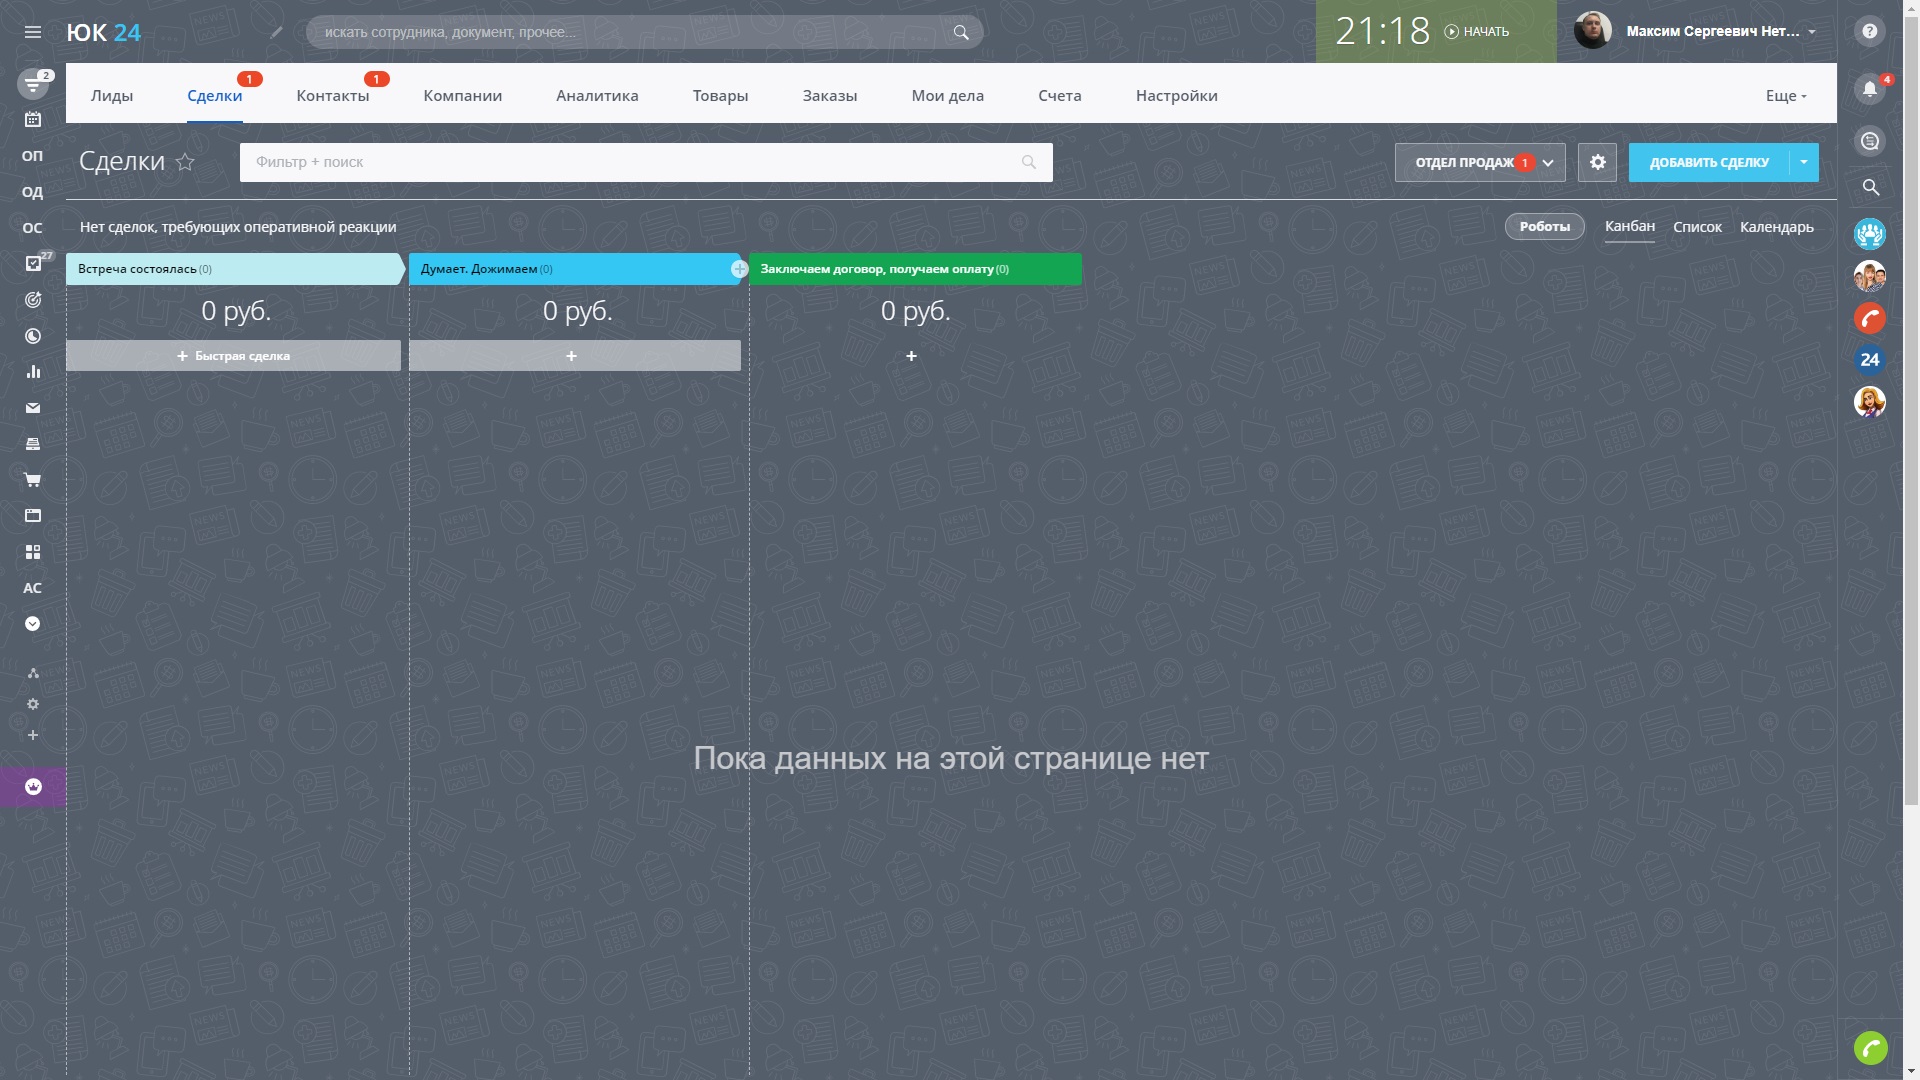1920x1080 pixels.
Task: Open tasks checkmark icon in sidebar
Action: (32, 264)
